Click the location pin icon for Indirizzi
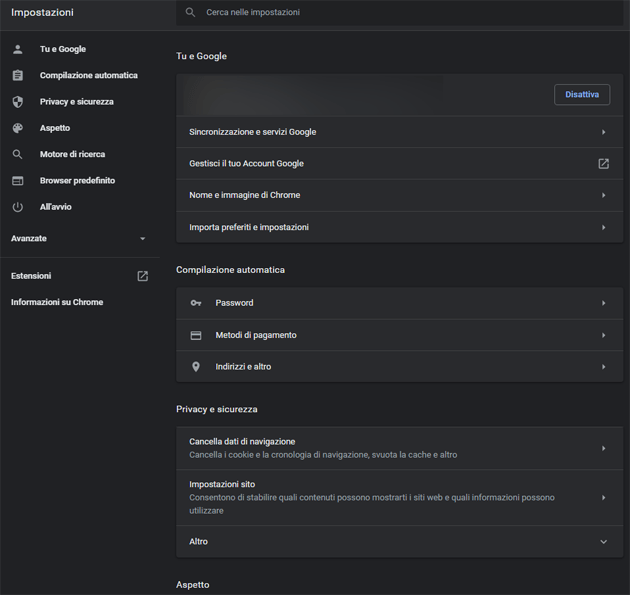This screenshot has width=630, height=595. pos(196,367)
